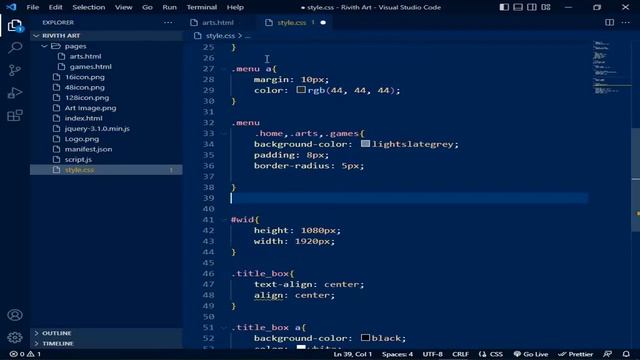The image size is (640, 360).
Task: Open the editor more actions ellipsis
Action: (625, 22)
